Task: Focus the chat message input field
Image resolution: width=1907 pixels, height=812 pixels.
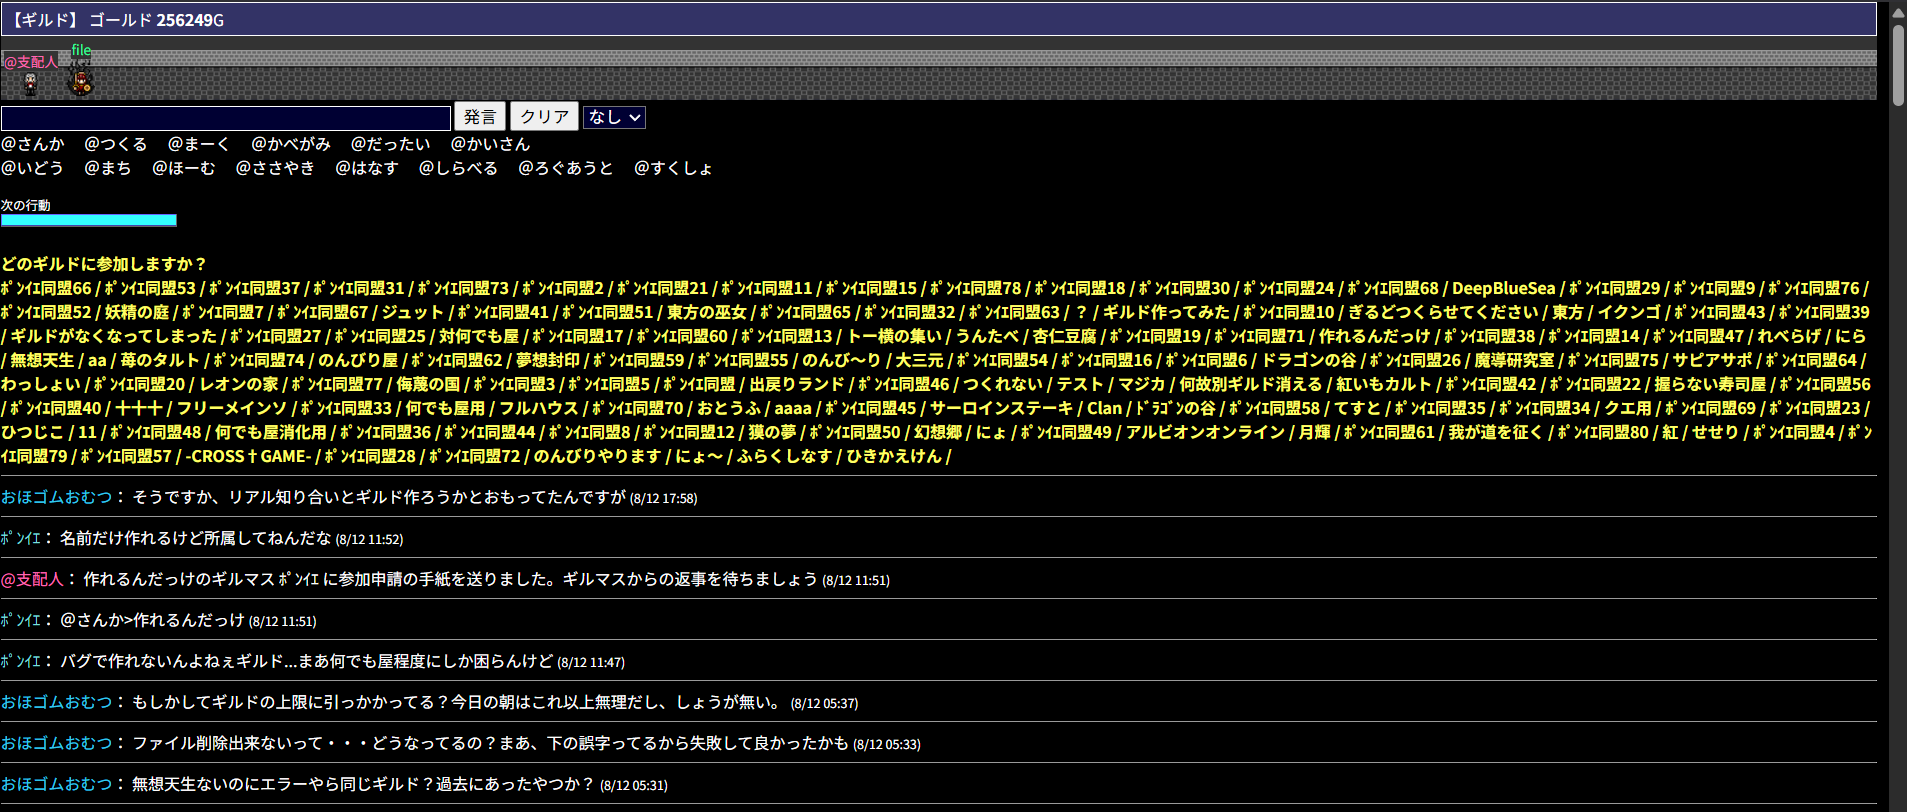Action: pyautogui.click(x=226, y=118)
